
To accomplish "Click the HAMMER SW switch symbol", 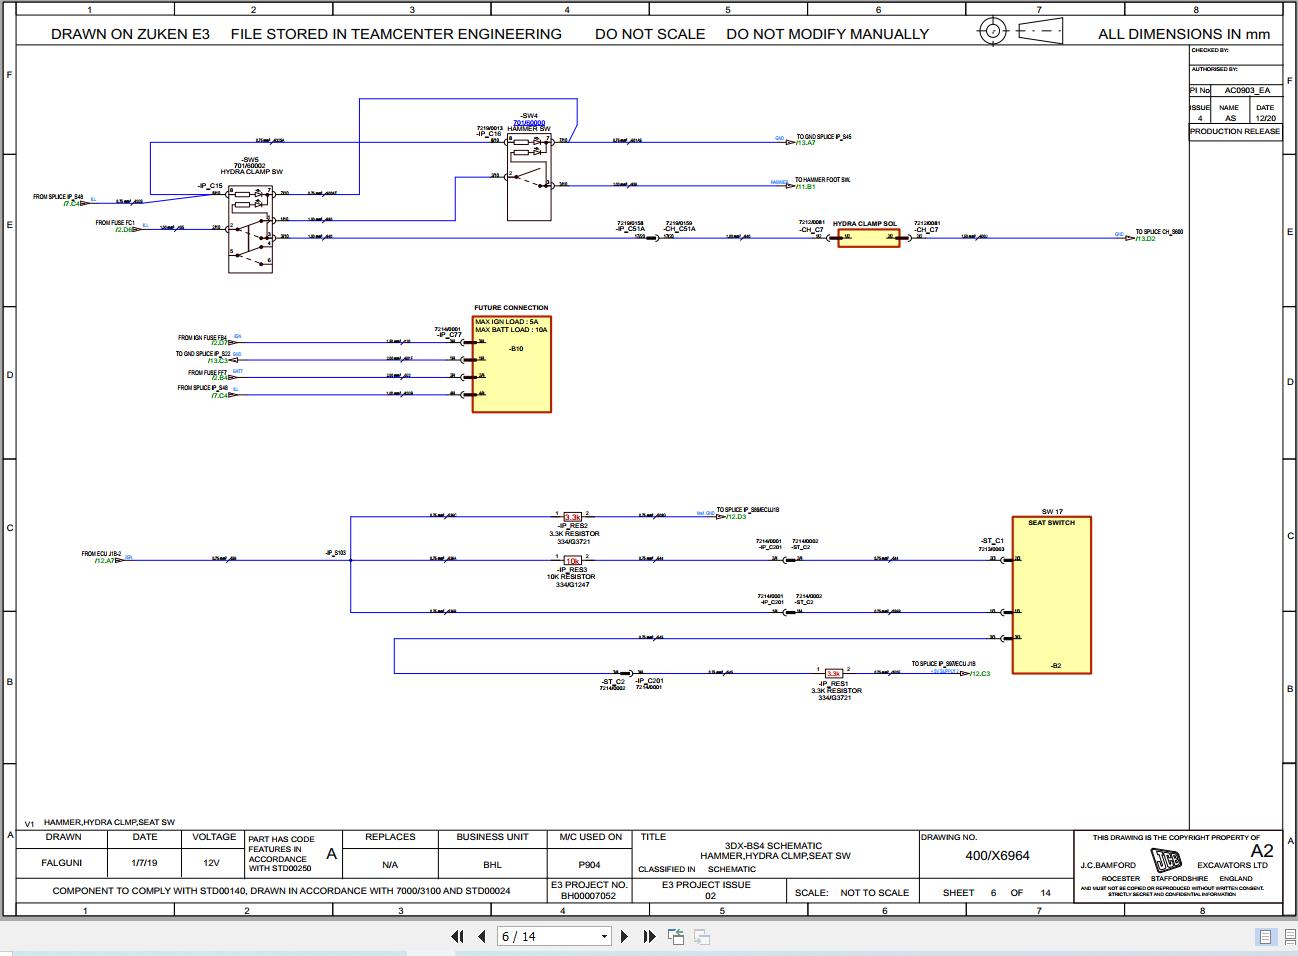I will (x=529, y=177).
